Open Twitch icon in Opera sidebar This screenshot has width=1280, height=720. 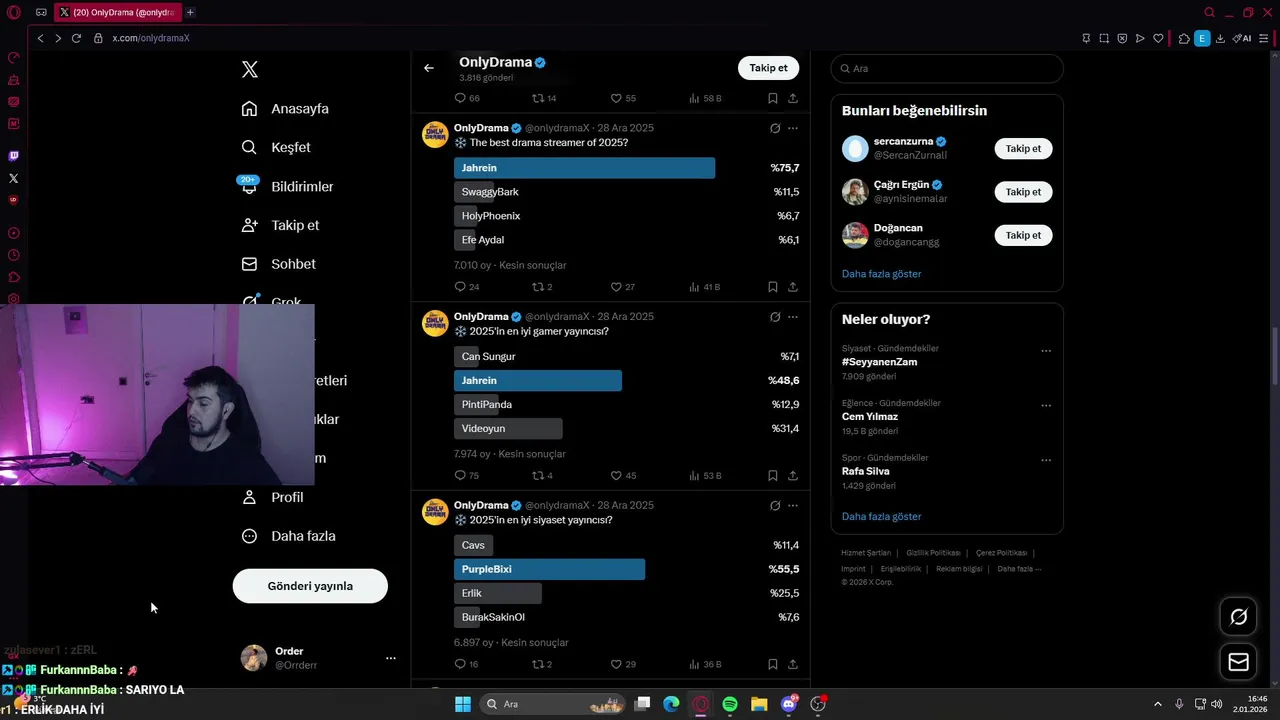13,156
